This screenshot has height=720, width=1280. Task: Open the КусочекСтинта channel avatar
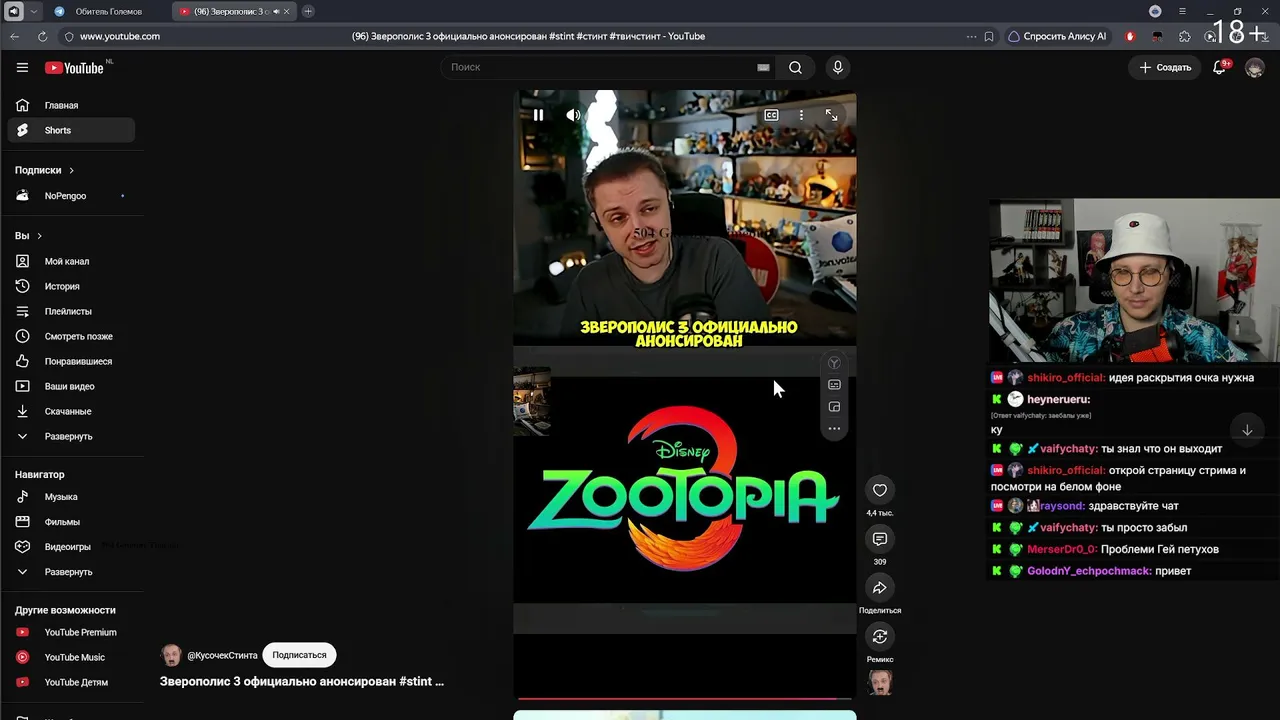pos(171,655)
